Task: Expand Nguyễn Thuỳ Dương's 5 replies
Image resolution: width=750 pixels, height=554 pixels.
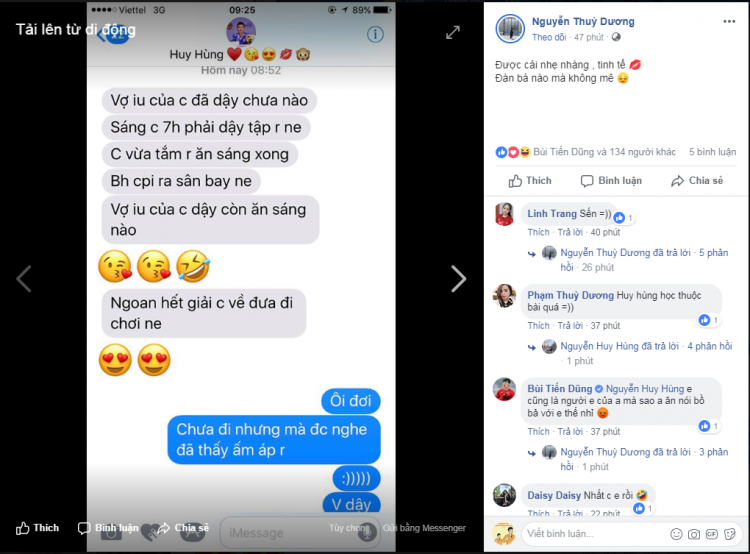Action: click(x=644, y=260)
